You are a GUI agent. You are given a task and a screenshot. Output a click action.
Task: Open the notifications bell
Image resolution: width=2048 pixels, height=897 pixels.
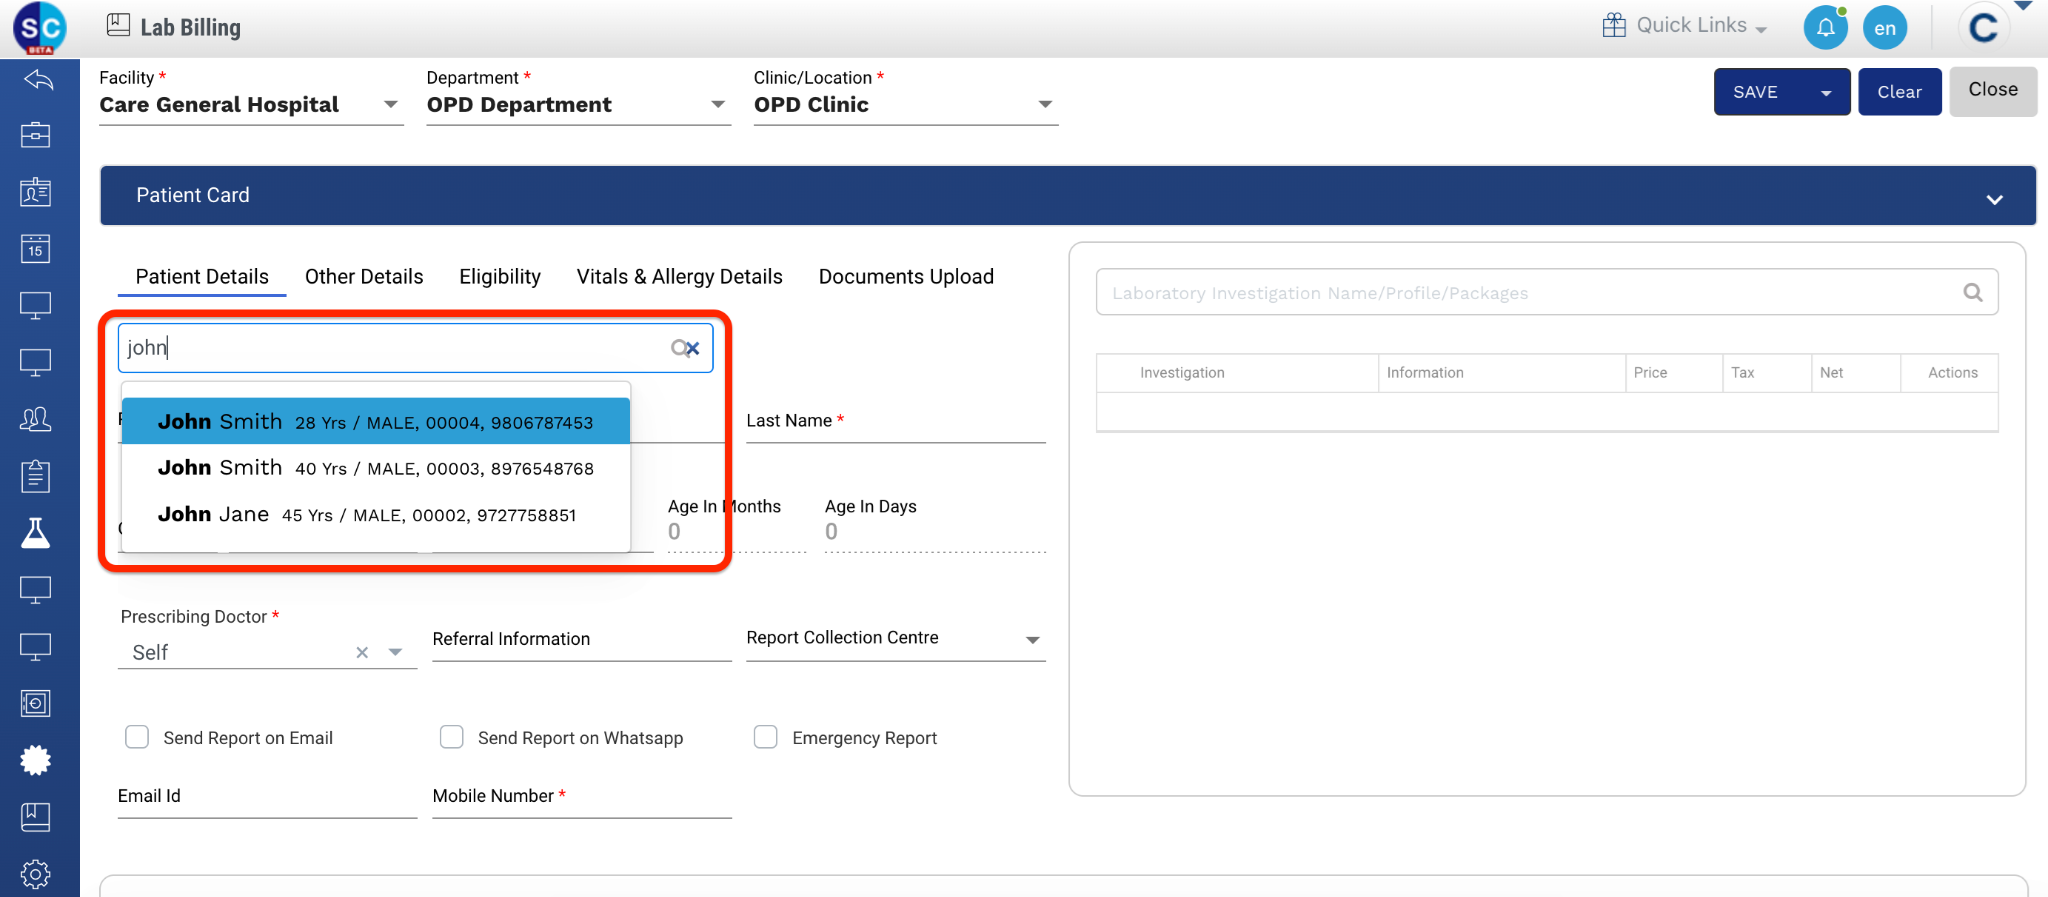coord(1825,28)
